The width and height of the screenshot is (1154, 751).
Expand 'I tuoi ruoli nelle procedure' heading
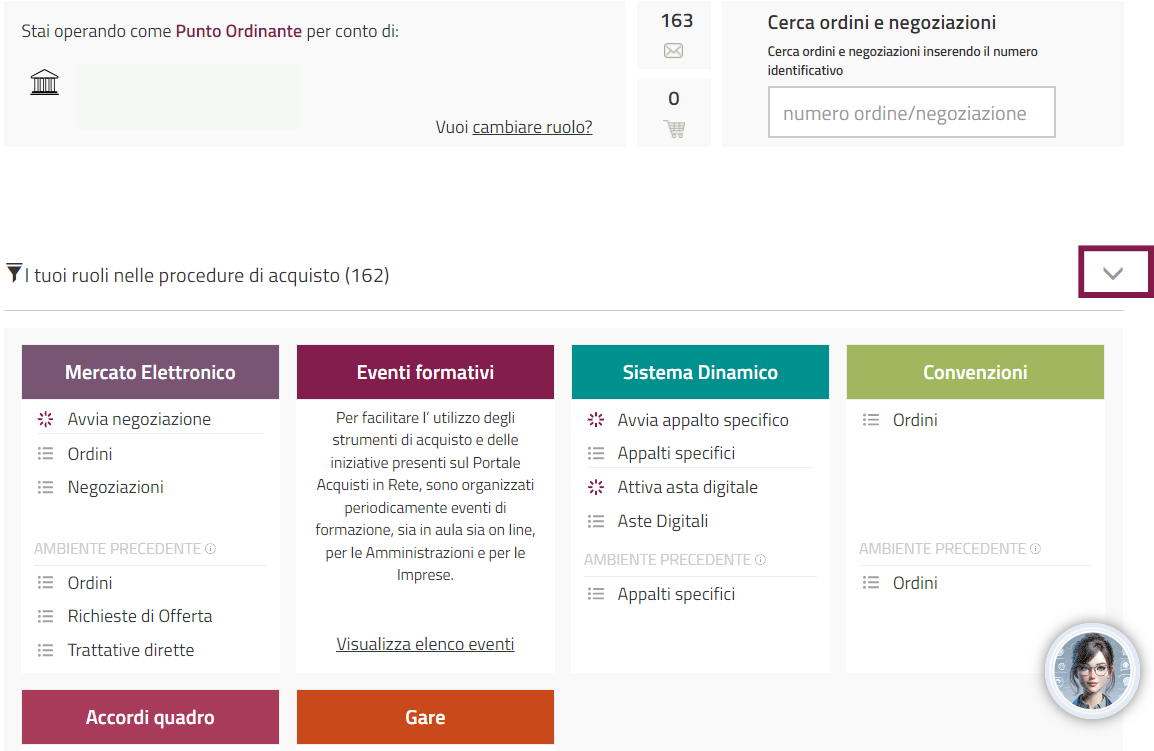coord(207,275)
